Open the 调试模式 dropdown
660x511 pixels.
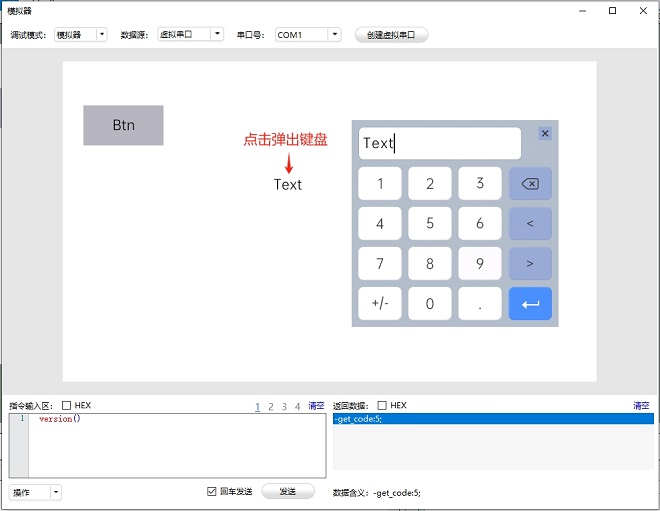point(80,35)
